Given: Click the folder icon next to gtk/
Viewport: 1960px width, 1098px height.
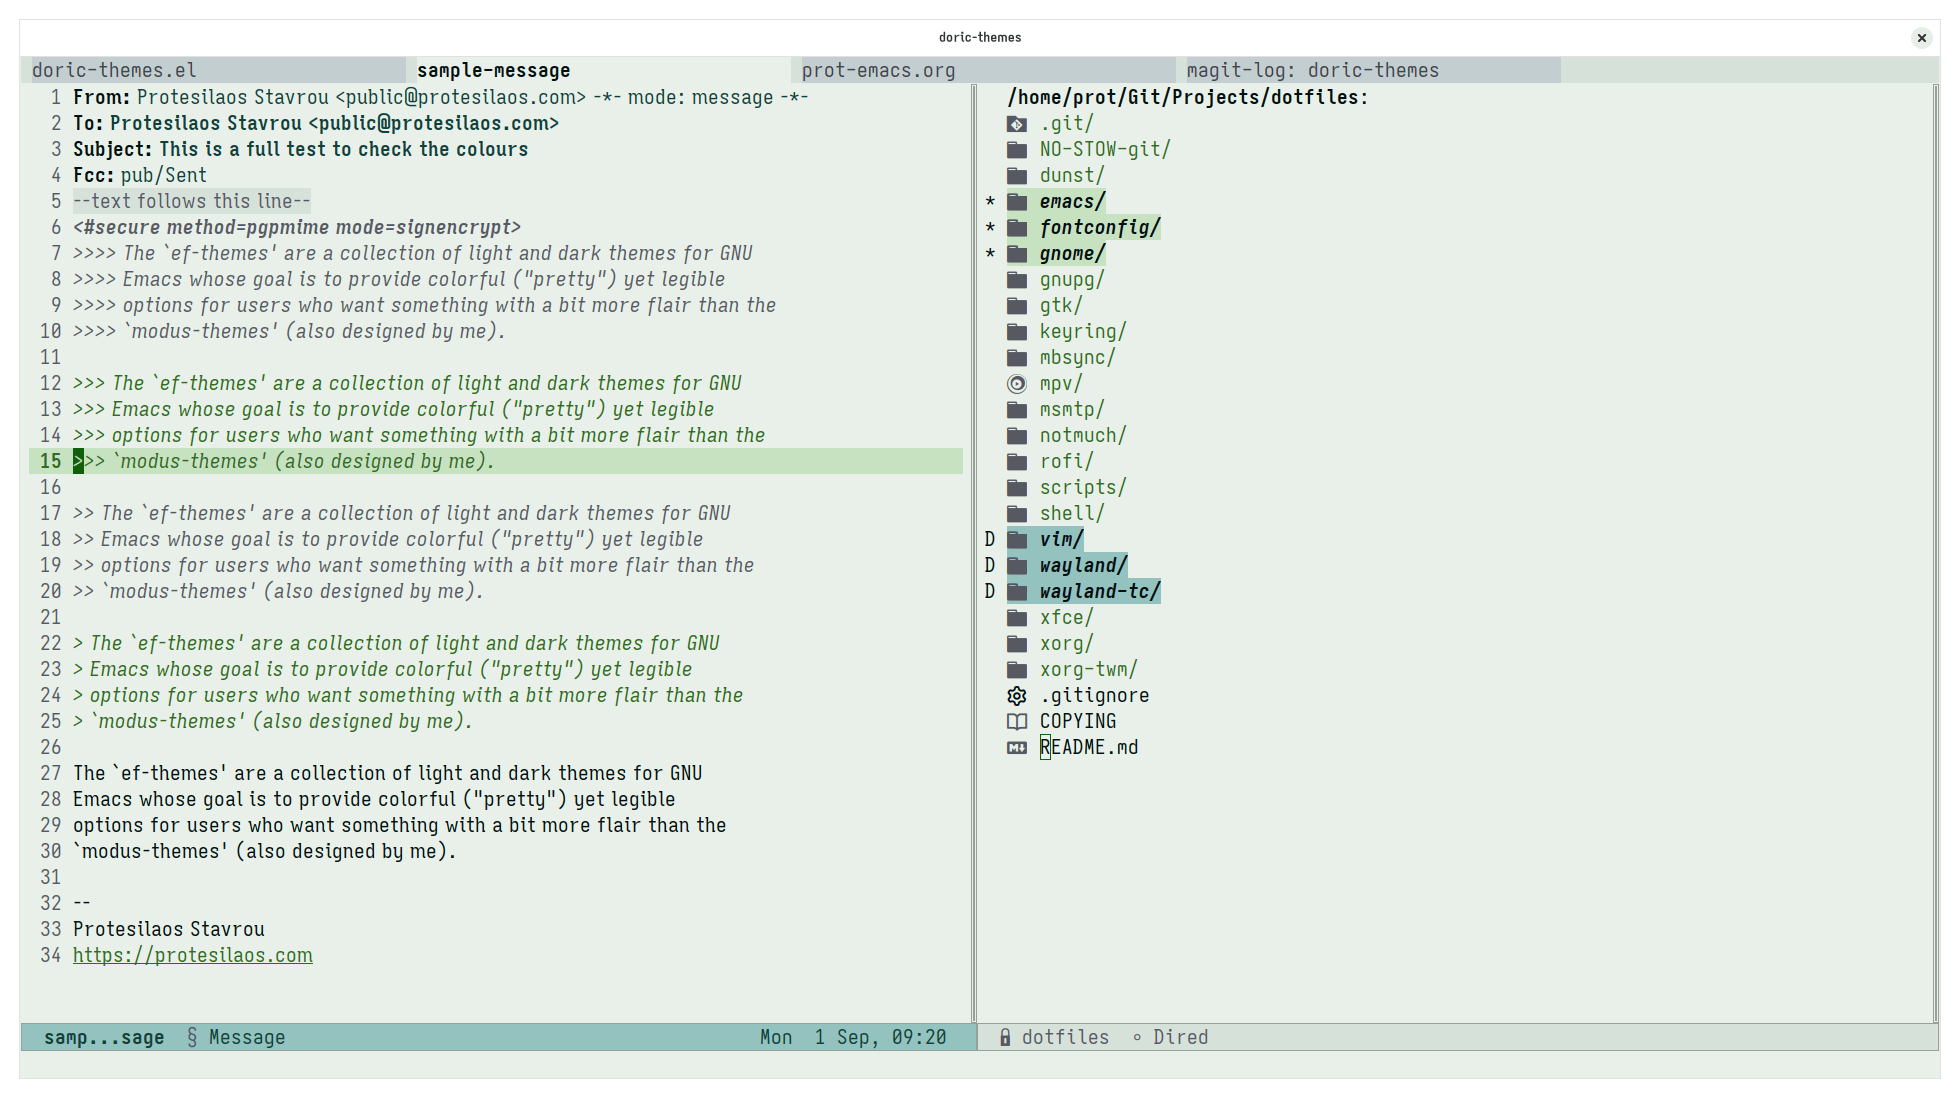Looking at the screenshot, I should (1016, 306).
